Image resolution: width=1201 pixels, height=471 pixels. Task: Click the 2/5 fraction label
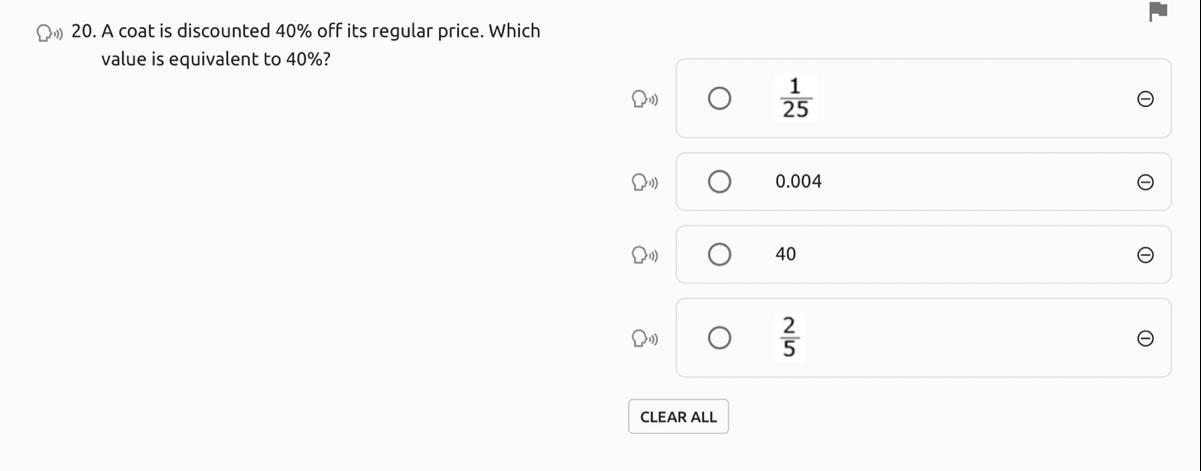click(789, 337)
